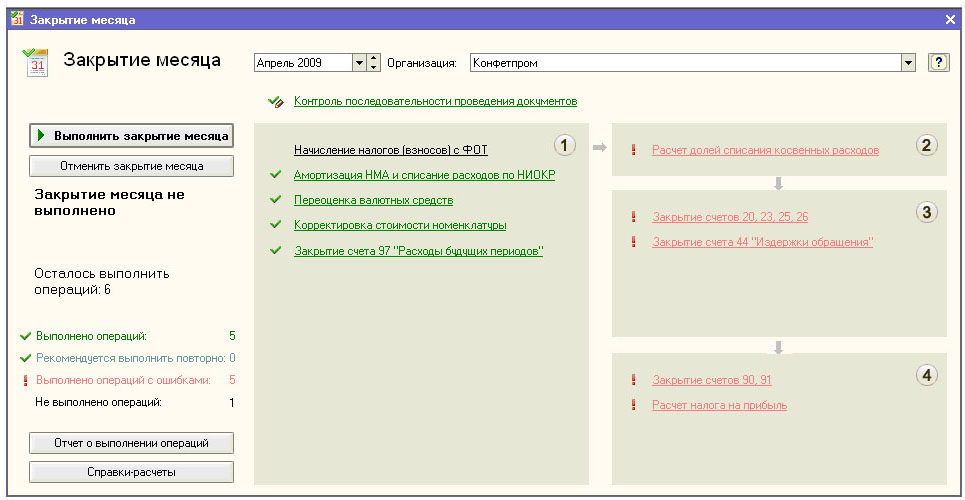The width and height of the screenshot is (965, 500).
Task: Open Справки-расчеты button
Action: click(x=132, y=472)
